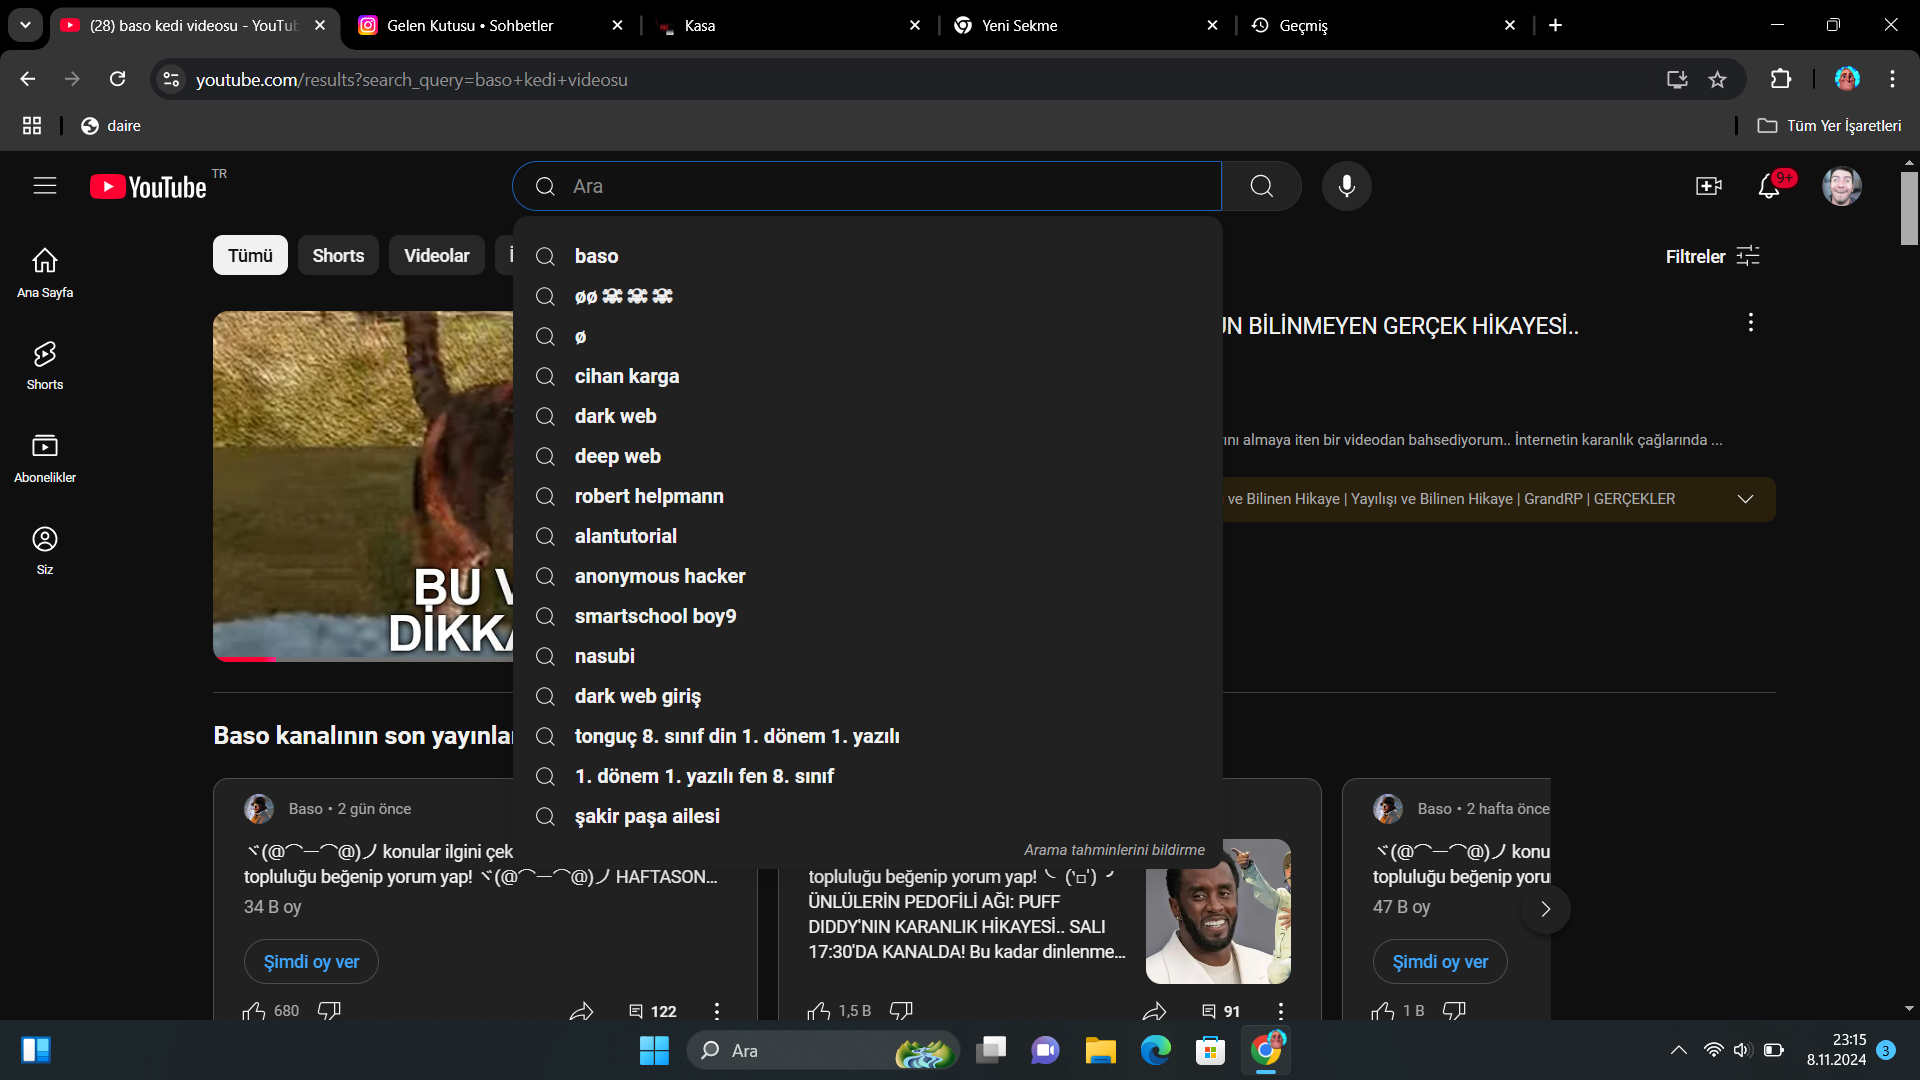The image size is (1920, 1080).
Task: Go to Shorts in the sidebar
Action: coord(45,365)
